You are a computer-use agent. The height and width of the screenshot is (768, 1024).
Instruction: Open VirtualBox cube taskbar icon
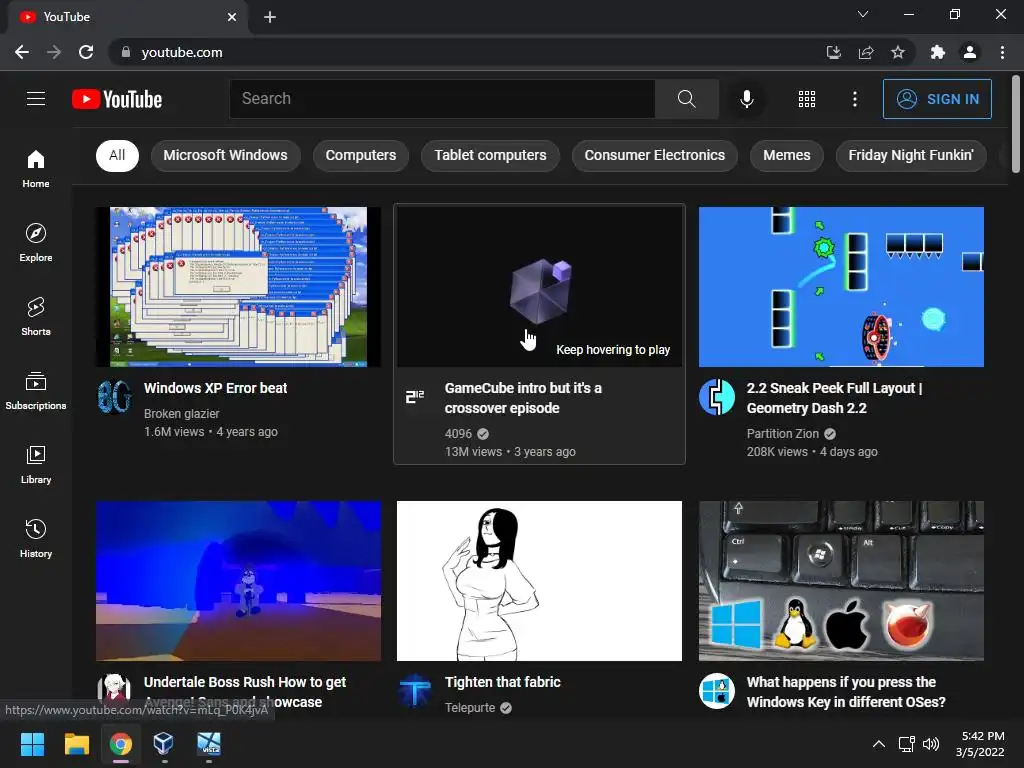164,744
